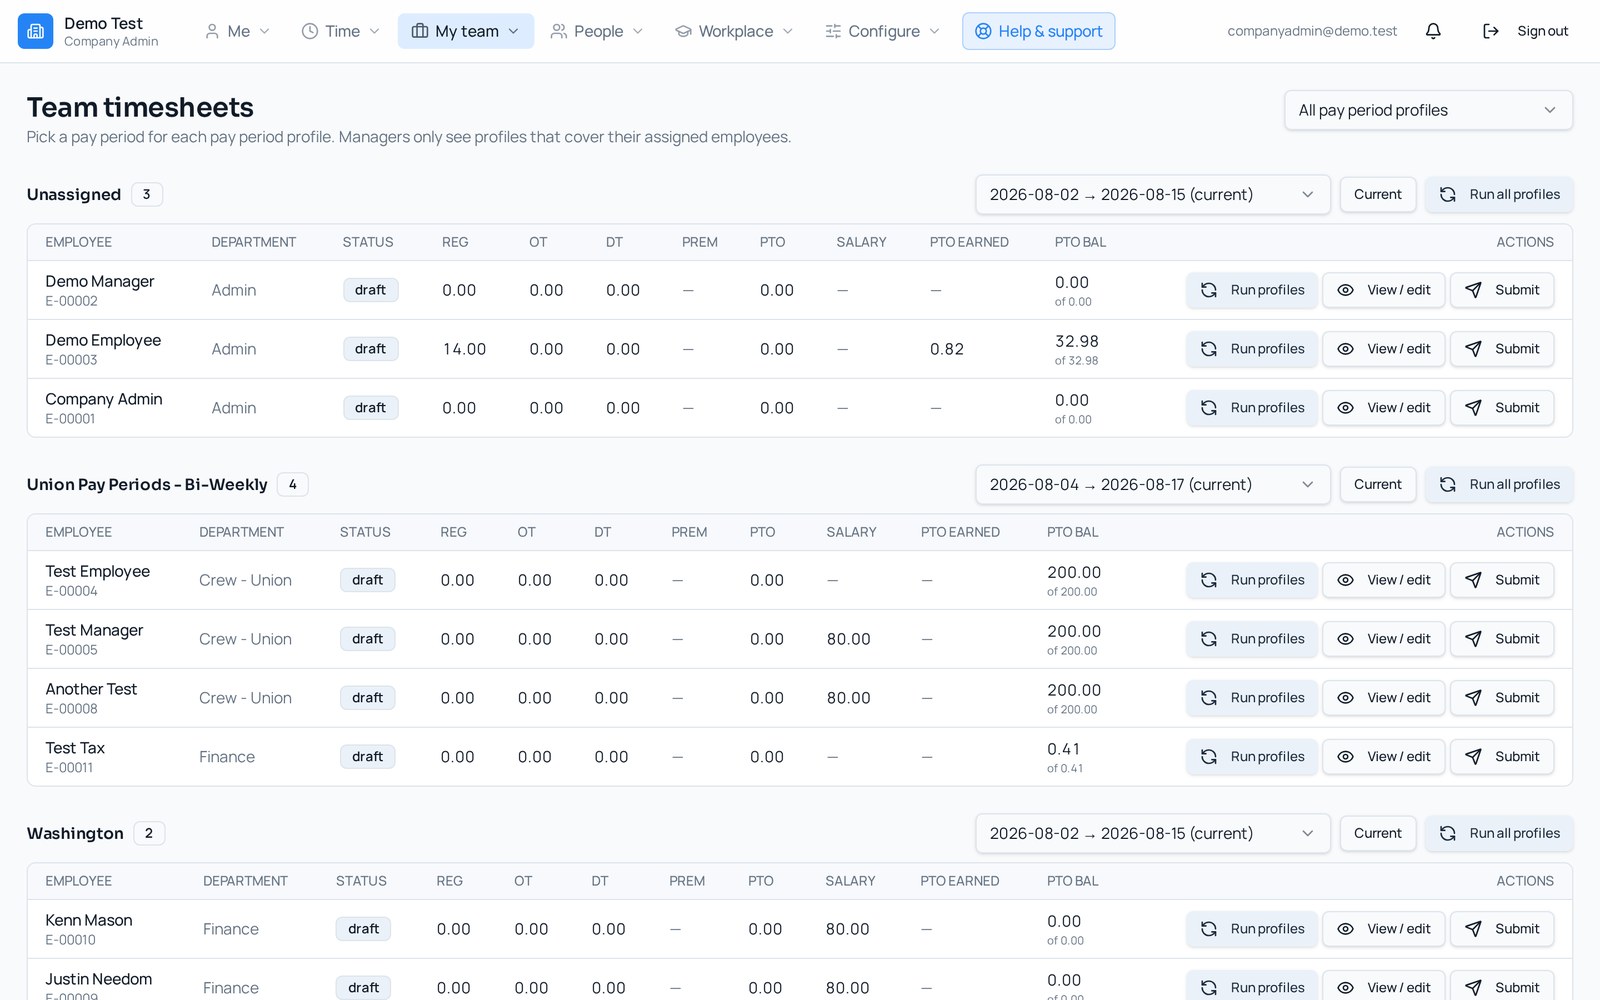Click eye icon in Kenn Mason row
The height and width of the screenshot is (1000, 1600).
(x=1346, y=929)
